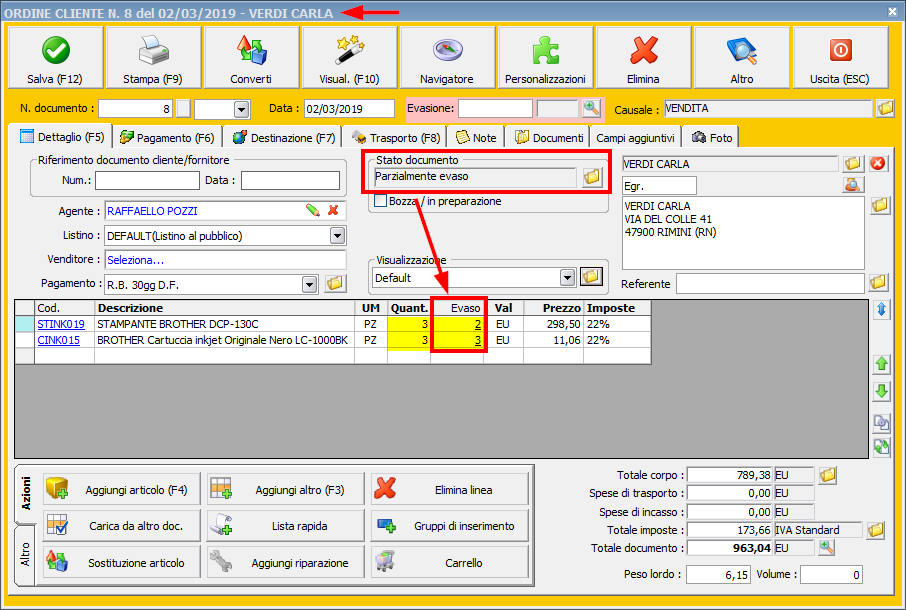Open the Altro toolbar button
This screenshot has width=906, height=610.
741,57
